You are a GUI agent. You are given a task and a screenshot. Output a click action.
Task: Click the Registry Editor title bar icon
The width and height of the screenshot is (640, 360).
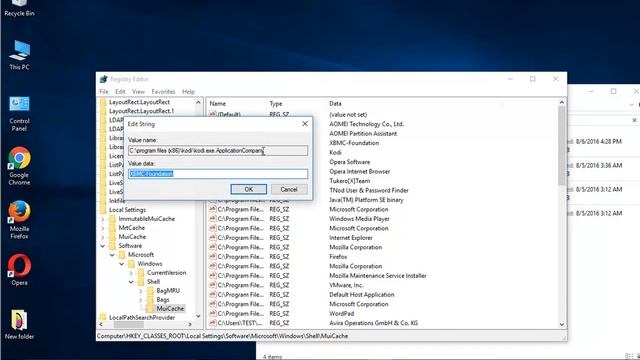[x=104, y=79]
